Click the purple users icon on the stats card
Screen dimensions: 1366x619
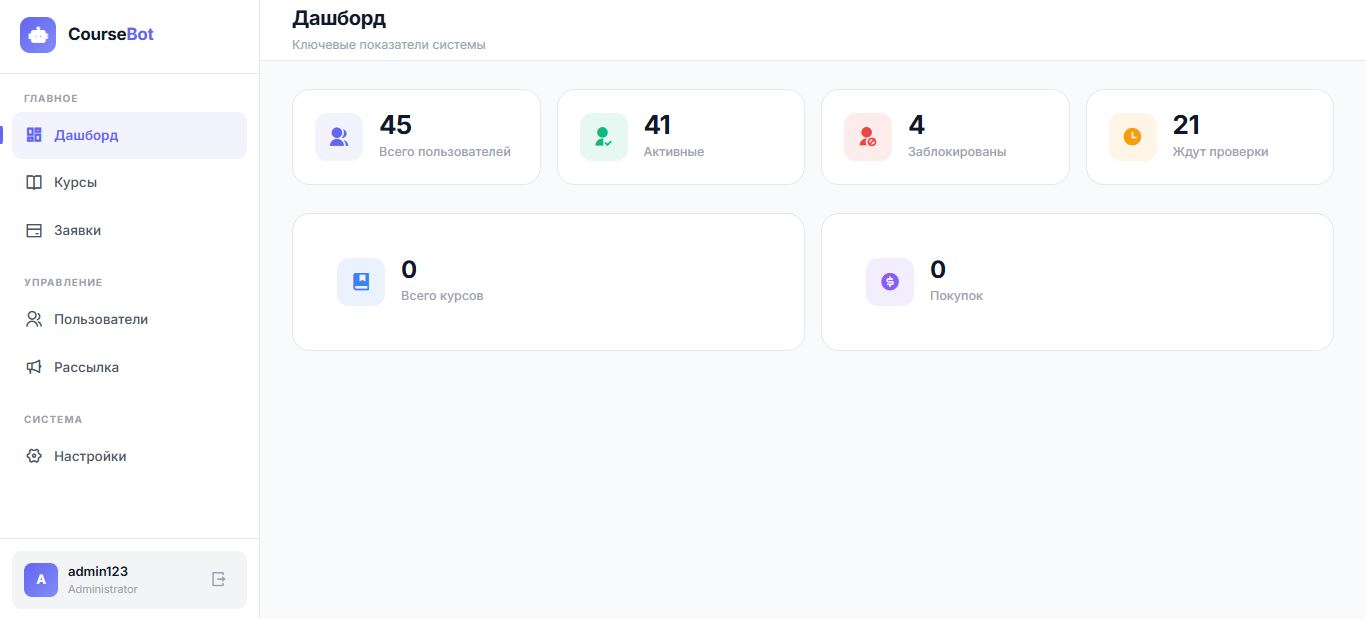click(x=339, y=137)
